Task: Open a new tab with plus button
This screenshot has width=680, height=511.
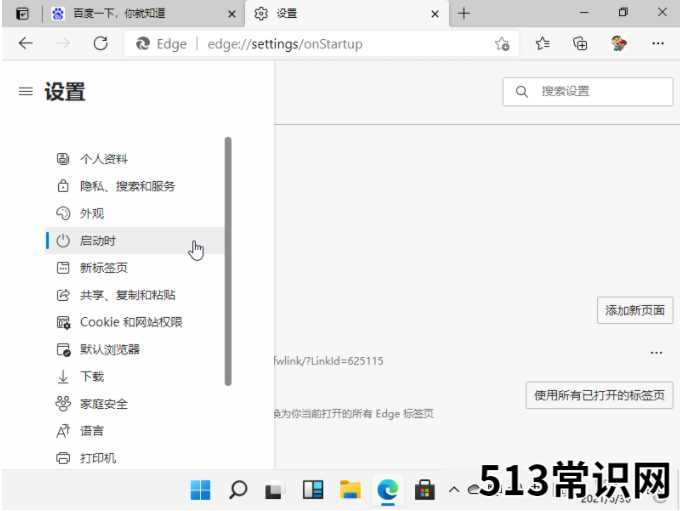Action: coord(464,13)
